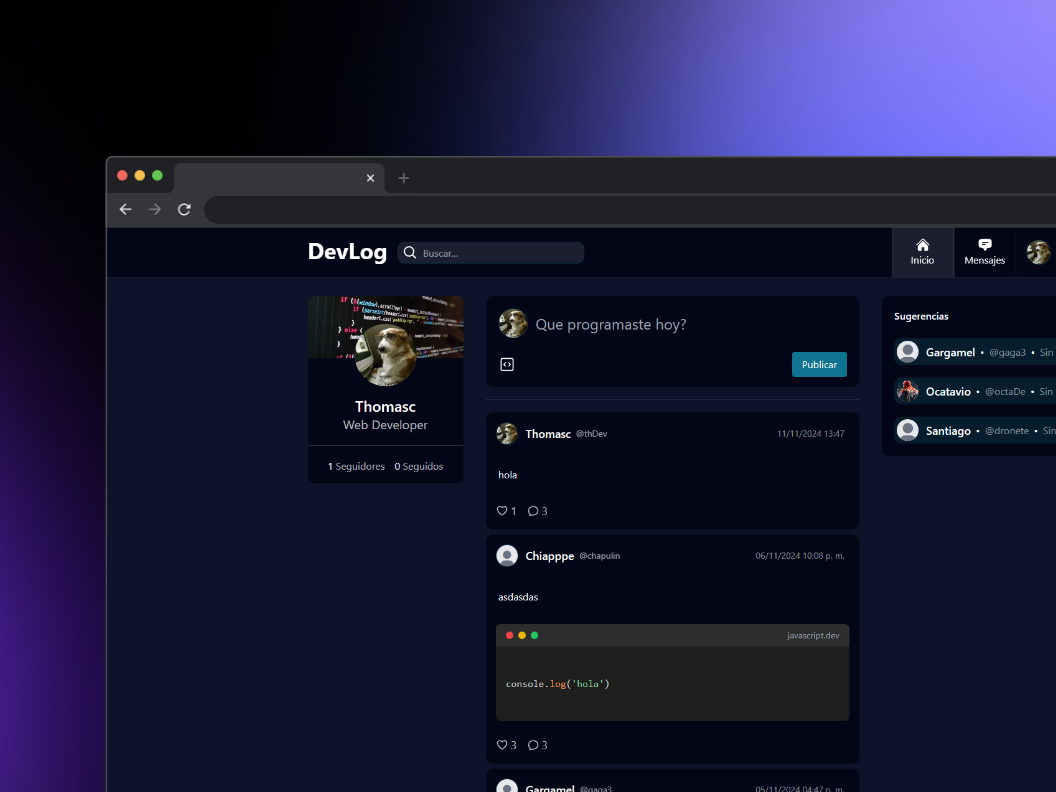Click the DevLog logo
This screenshot has width=1056, height=792.
pyautogui.click(x=348, y=252)
